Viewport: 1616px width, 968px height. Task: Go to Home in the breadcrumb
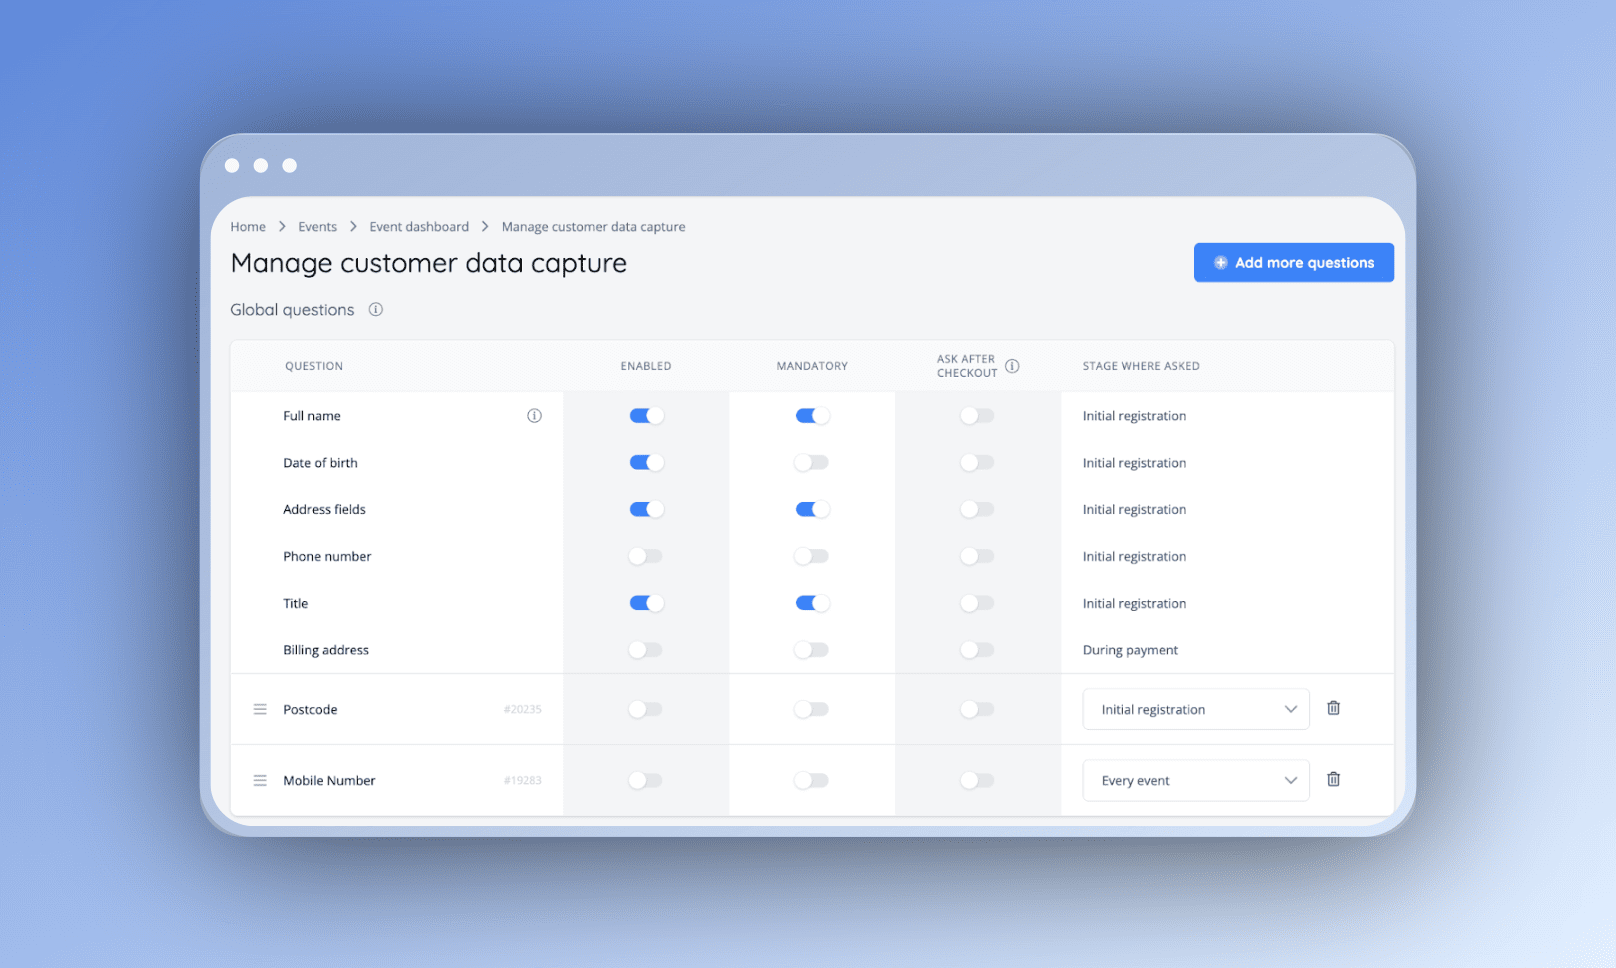pos(248,227)
